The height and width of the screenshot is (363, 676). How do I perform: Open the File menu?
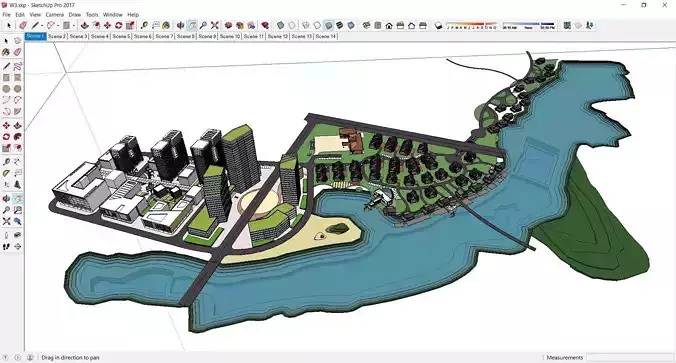tap(6, 15)
